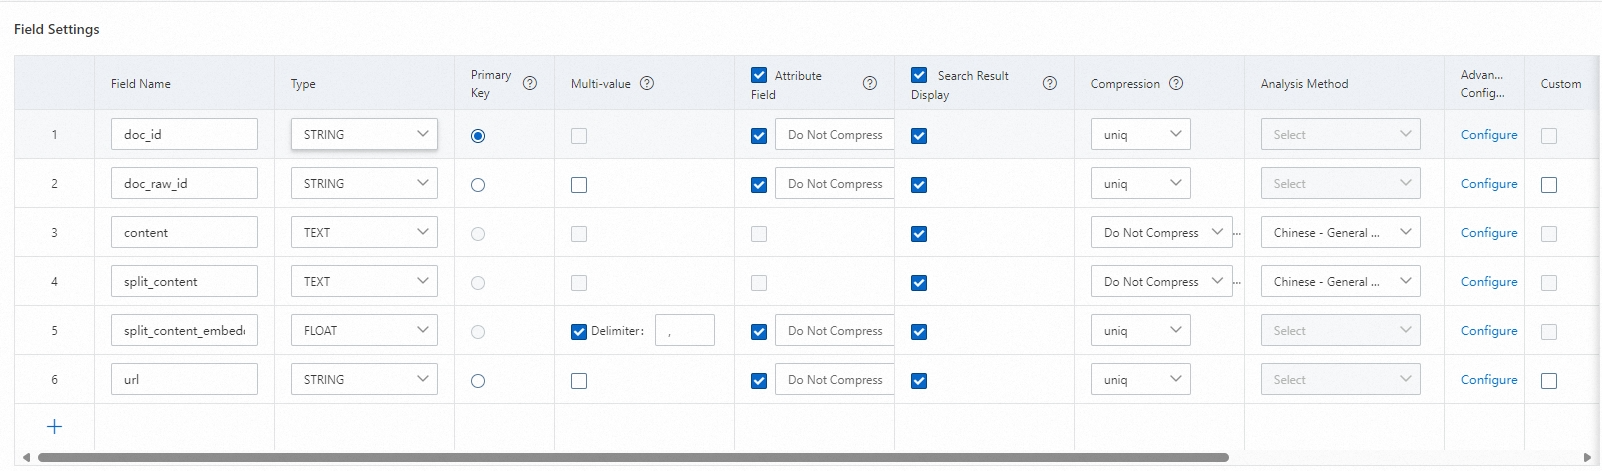Open the Type dropdown for doc_id

coord(364,134)
